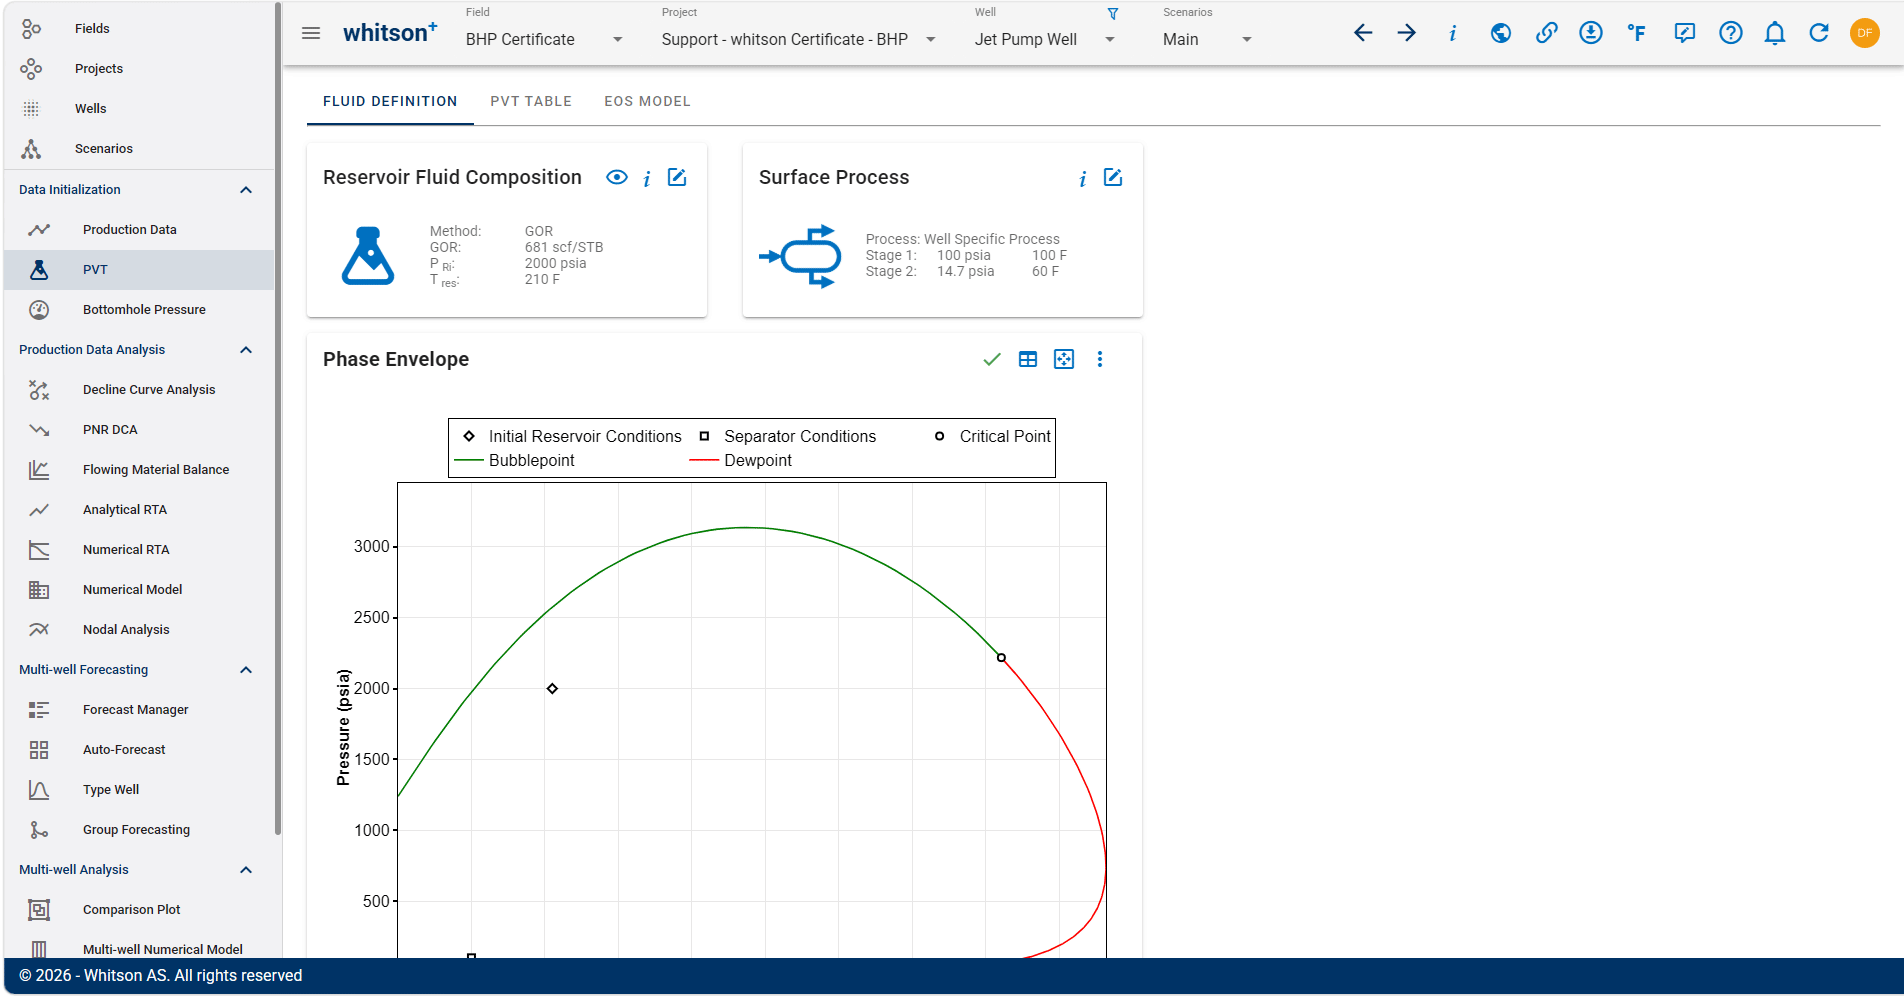Open Projects in the sidebar

pos(139,69)
